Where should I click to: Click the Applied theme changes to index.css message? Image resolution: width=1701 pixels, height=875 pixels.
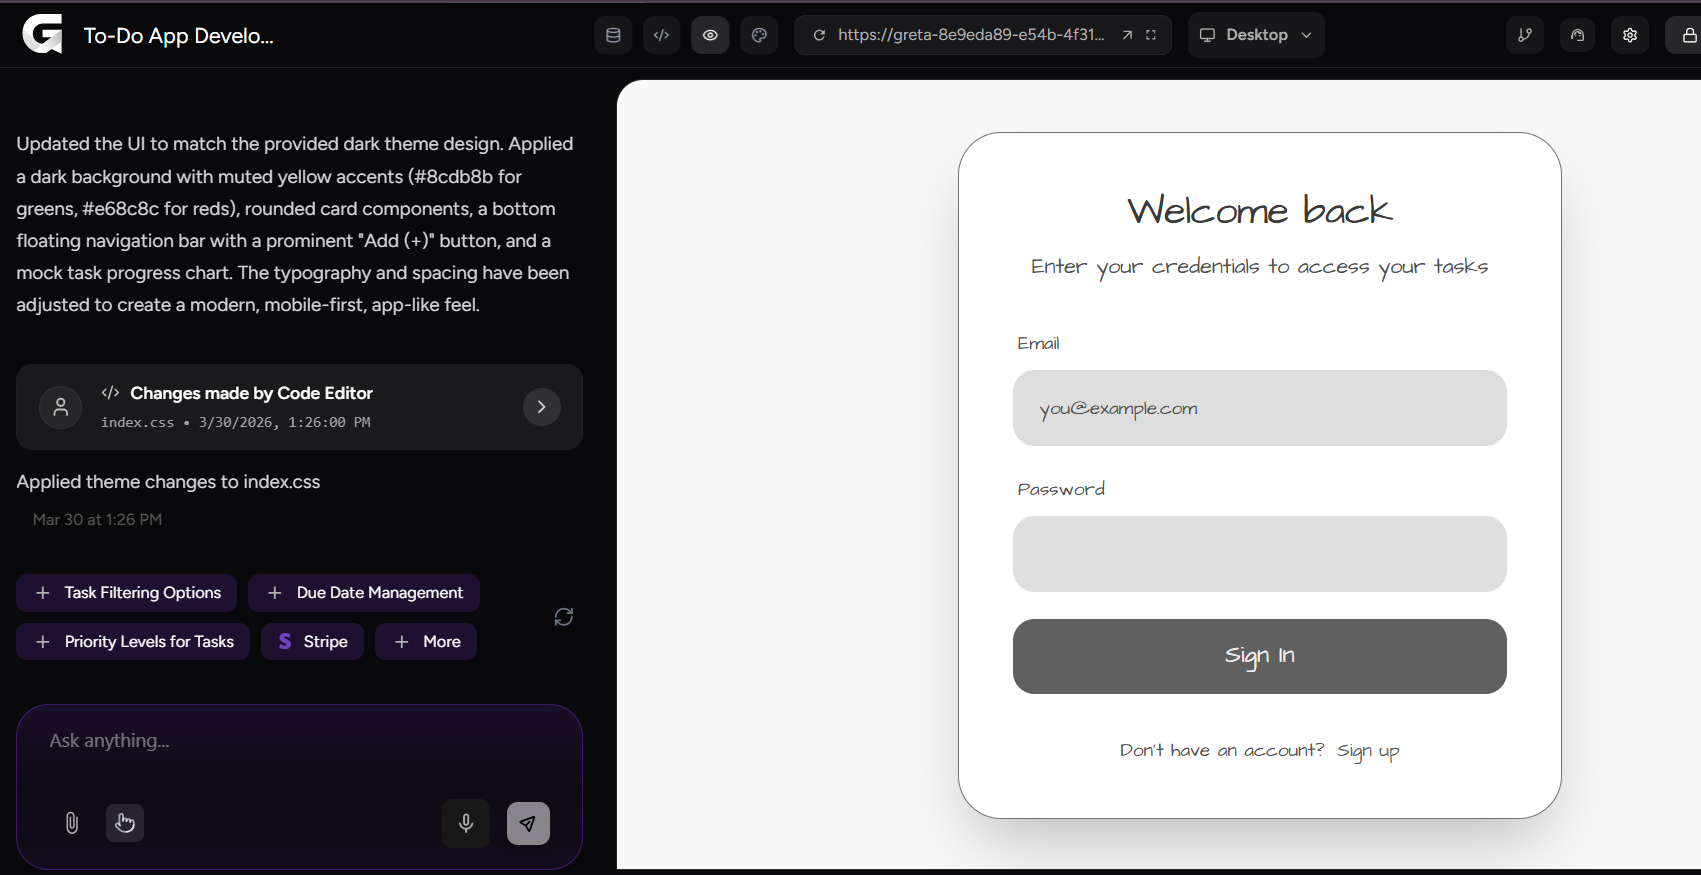tap(168, 482)
